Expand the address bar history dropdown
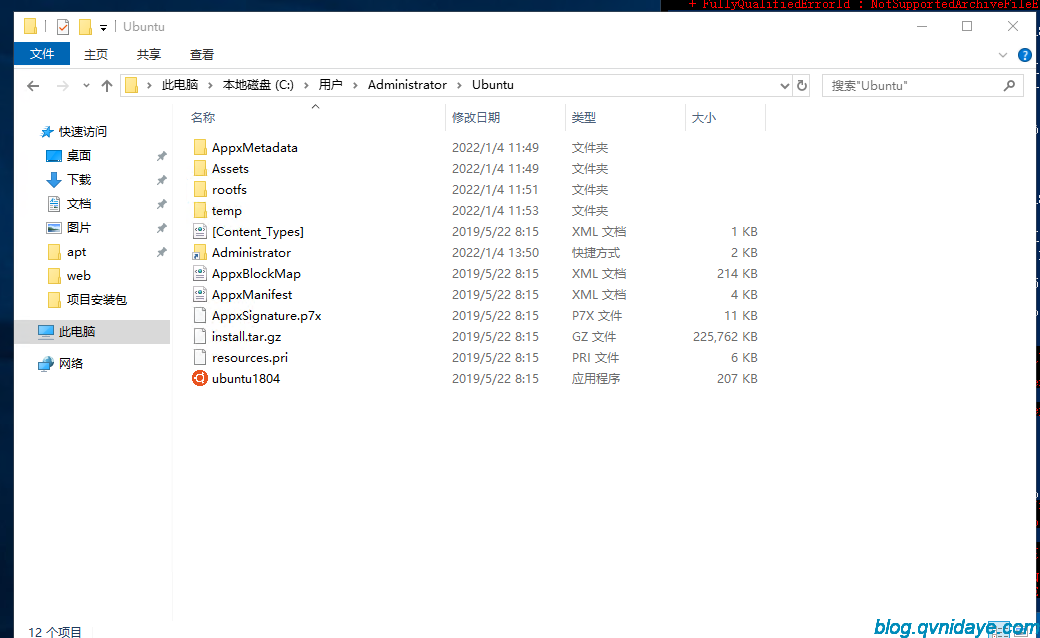1040x638 pixels. pyautogui.click(x=785, y=86)
